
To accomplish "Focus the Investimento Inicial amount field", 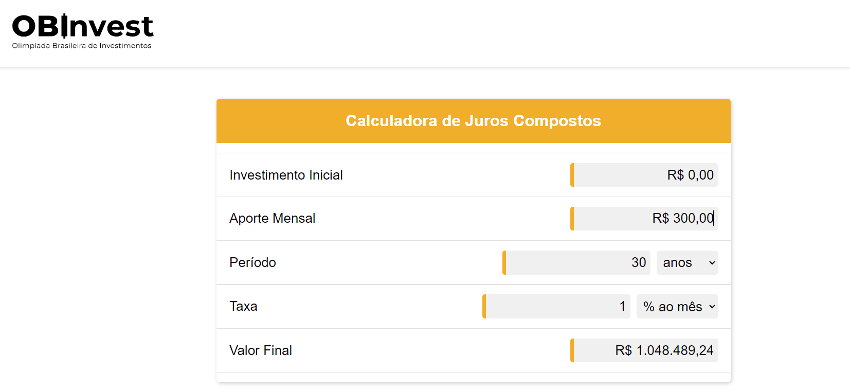I will pyautogui.click(x=644, y=175).
